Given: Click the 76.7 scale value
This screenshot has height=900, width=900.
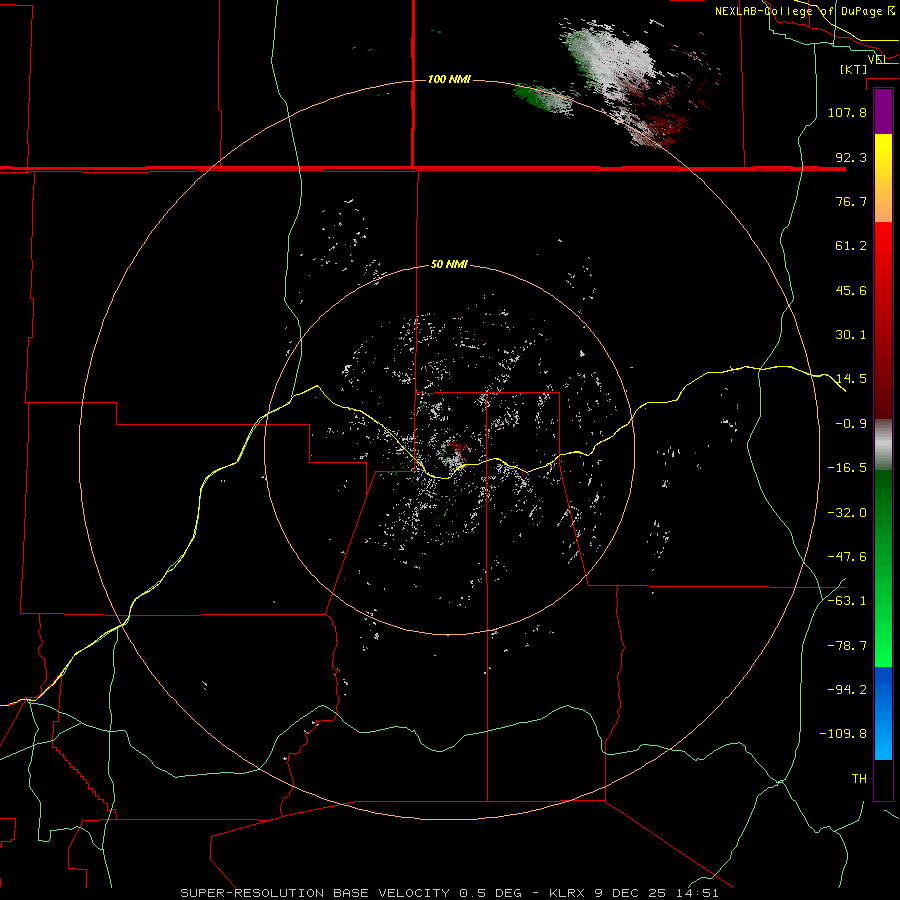Looking at the screenshot, I should click(851, 201).
